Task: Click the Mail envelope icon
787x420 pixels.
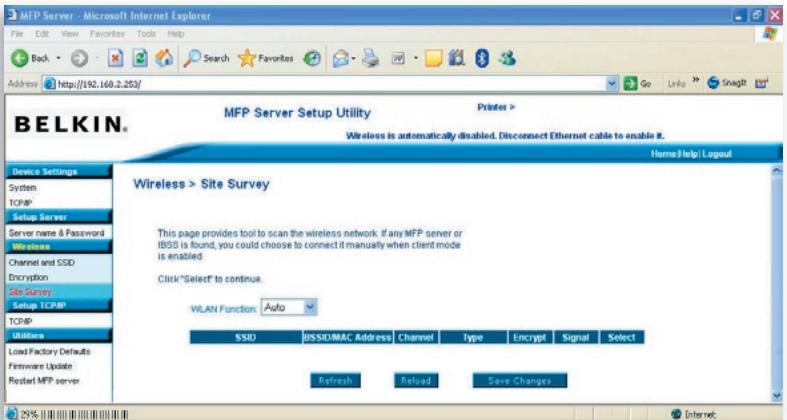Action: 340,59
